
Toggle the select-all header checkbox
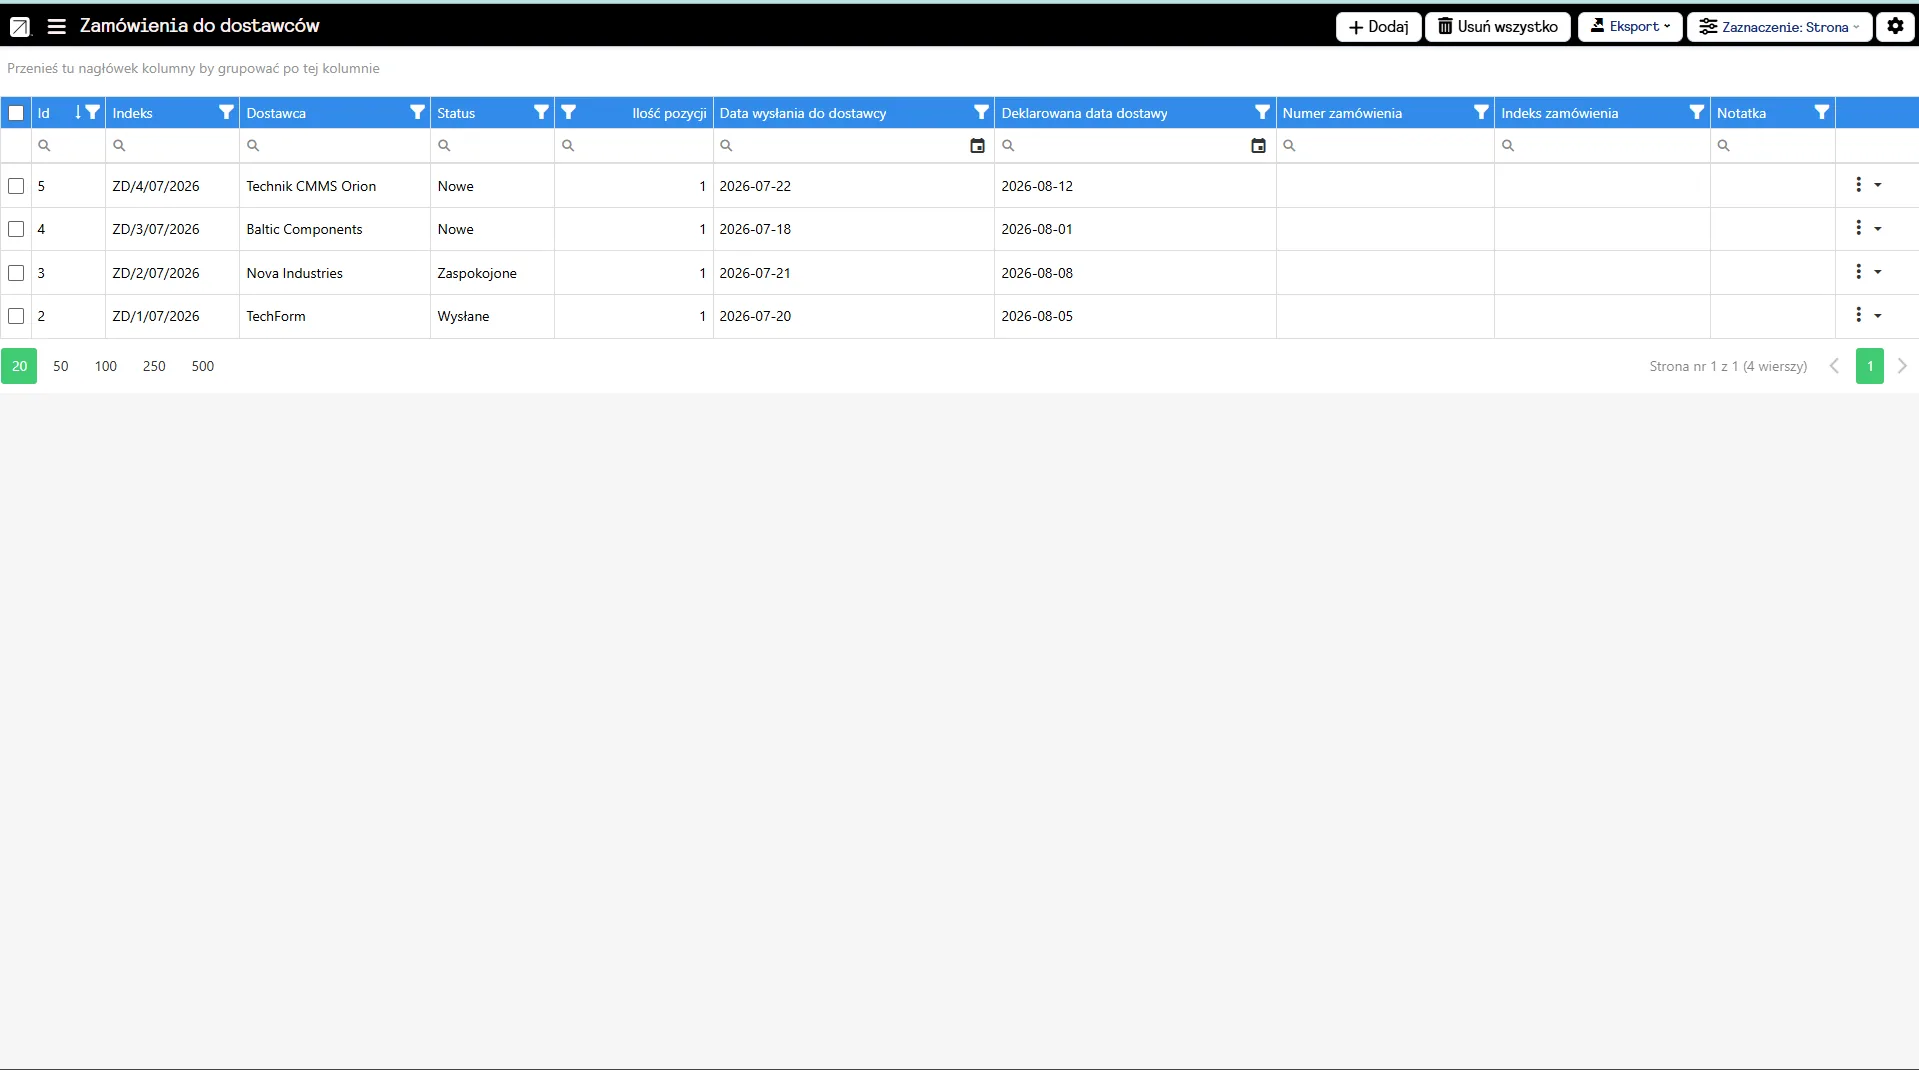(x=16, y=113)
